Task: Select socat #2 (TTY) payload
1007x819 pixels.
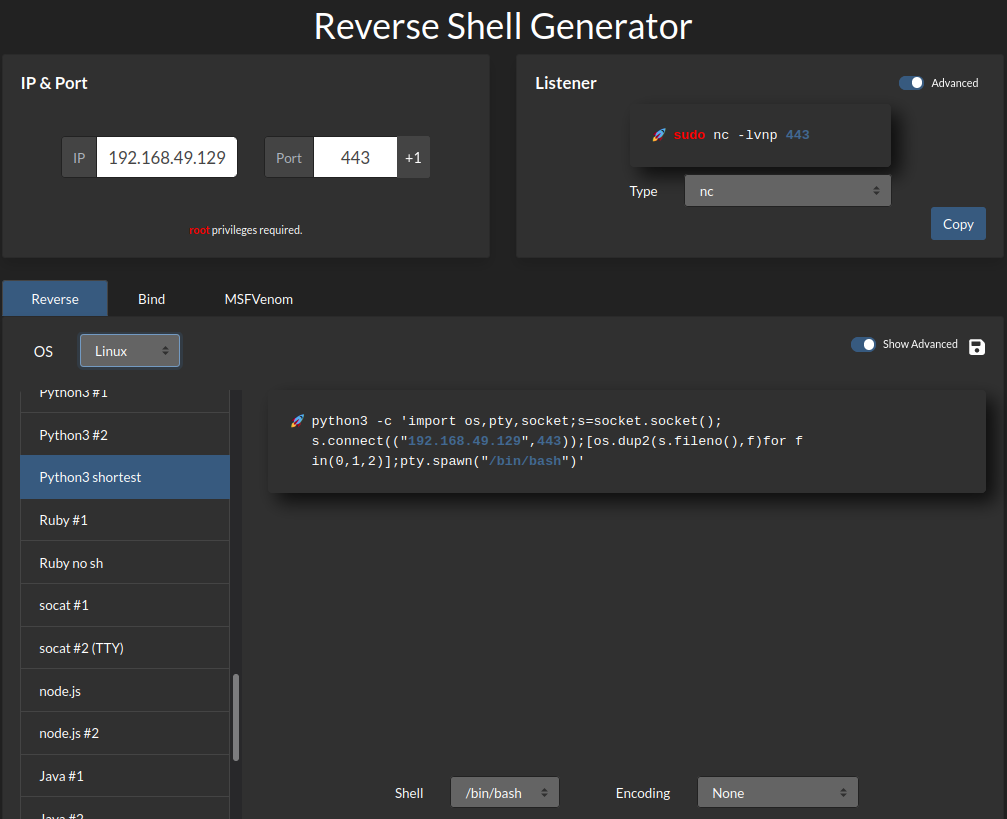Action: point(125,648)
